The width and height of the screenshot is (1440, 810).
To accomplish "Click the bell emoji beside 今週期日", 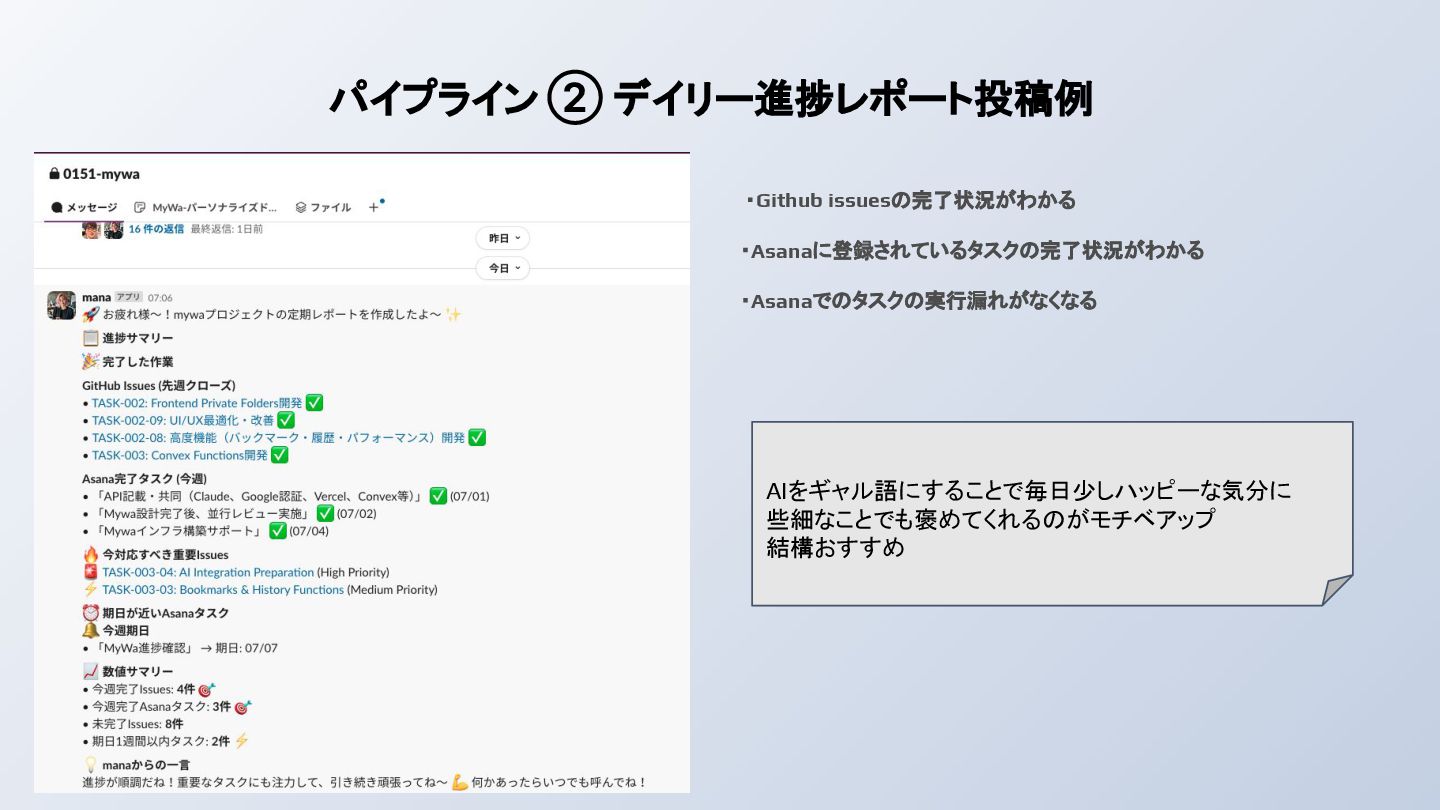I will (90, 630).
